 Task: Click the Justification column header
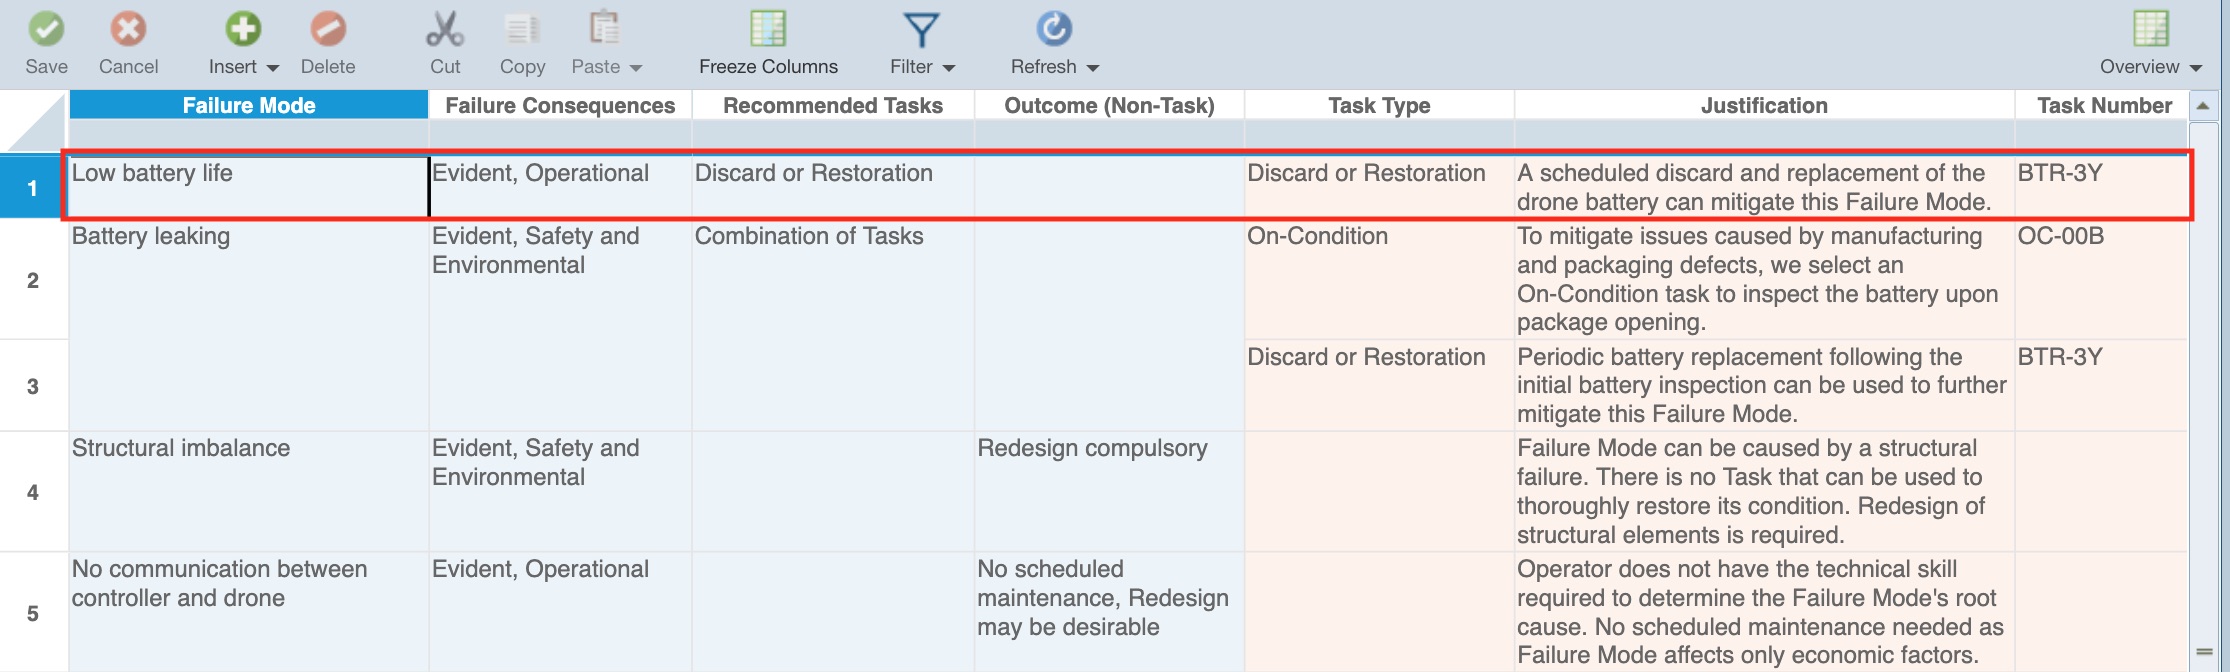pyautogui.click(x=1764, y=105)
